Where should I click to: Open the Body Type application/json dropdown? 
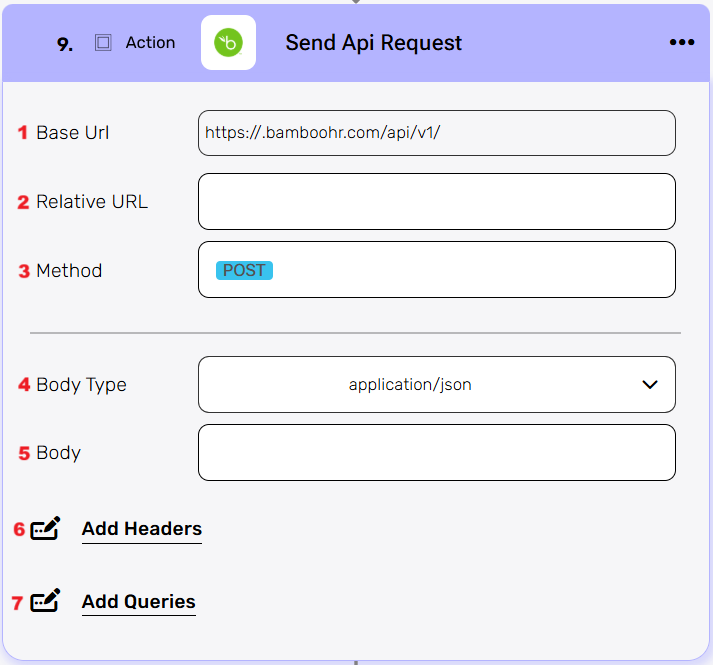436,385
